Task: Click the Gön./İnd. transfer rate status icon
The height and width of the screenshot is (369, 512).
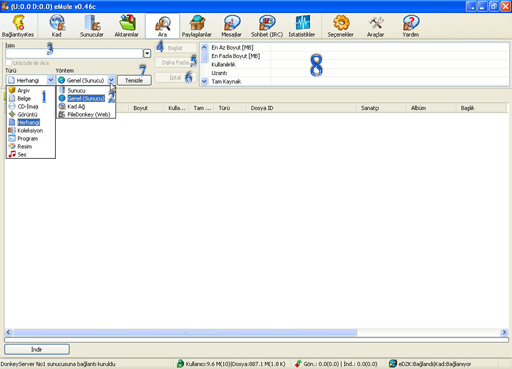Action: pyautogui.click(x=298, y=364)
